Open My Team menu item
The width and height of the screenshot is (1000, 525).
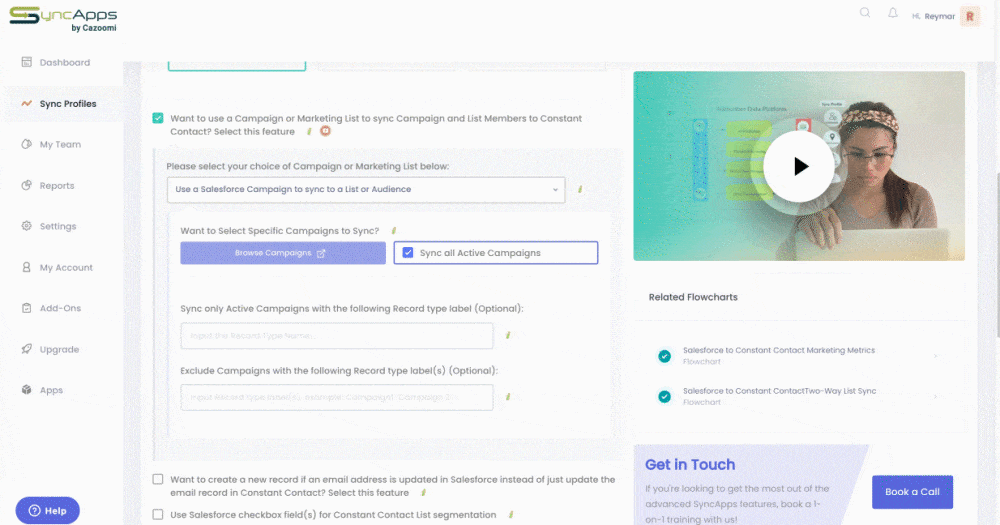[x=60, y=144]
